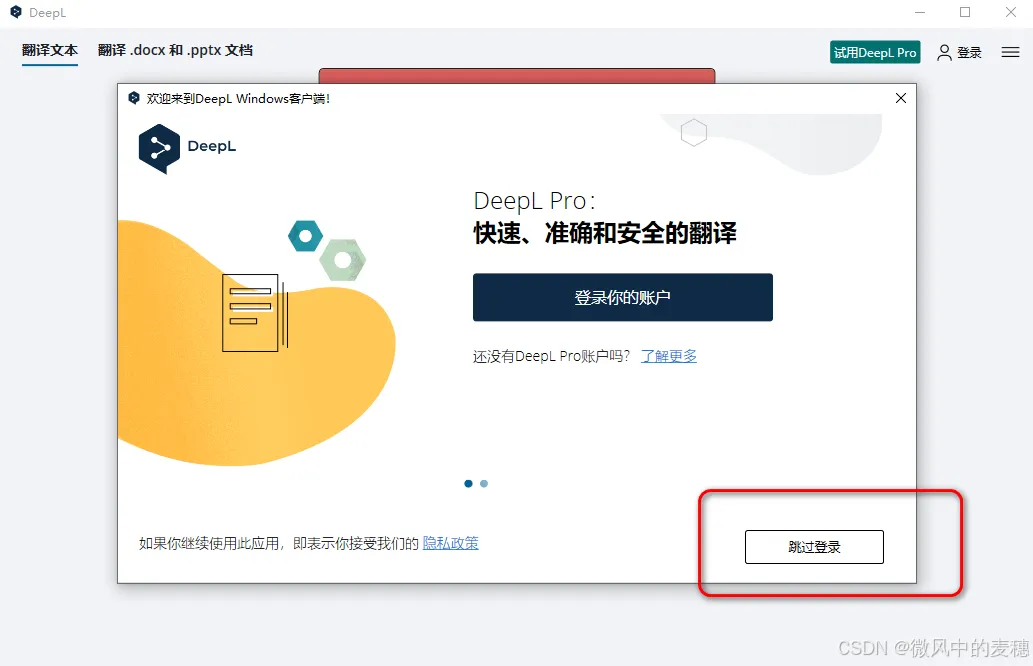Click the 跳过登录 (skip login) button
Screen dimensions: 1033x666
click(x=814, y=547)
